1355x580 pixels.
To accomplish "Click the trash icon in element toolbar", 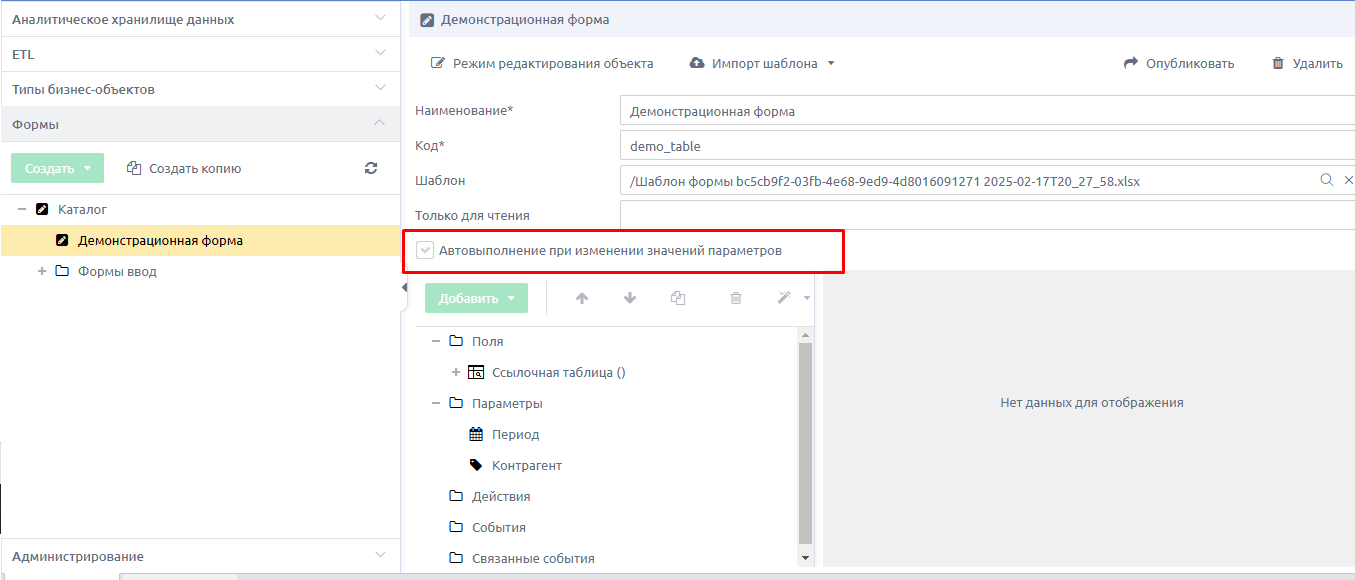I will pyautogui.click(x=736, y=298).
